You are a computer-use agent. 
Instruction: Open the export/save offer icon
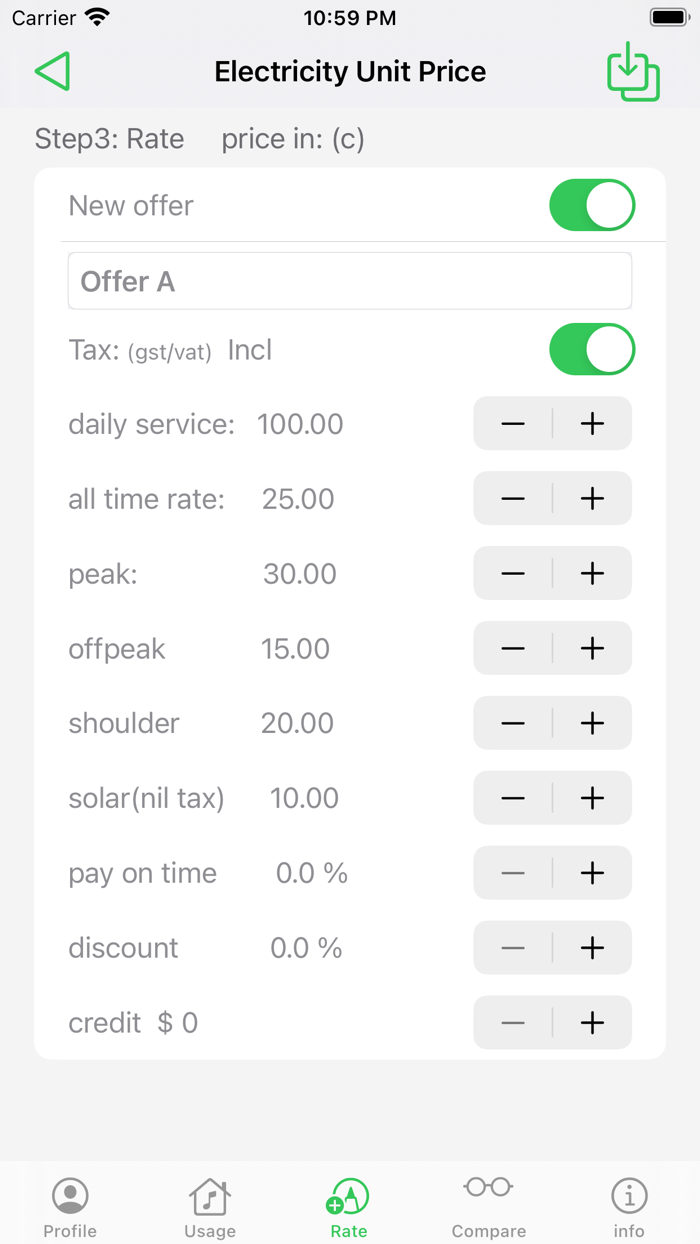(631, 71)
